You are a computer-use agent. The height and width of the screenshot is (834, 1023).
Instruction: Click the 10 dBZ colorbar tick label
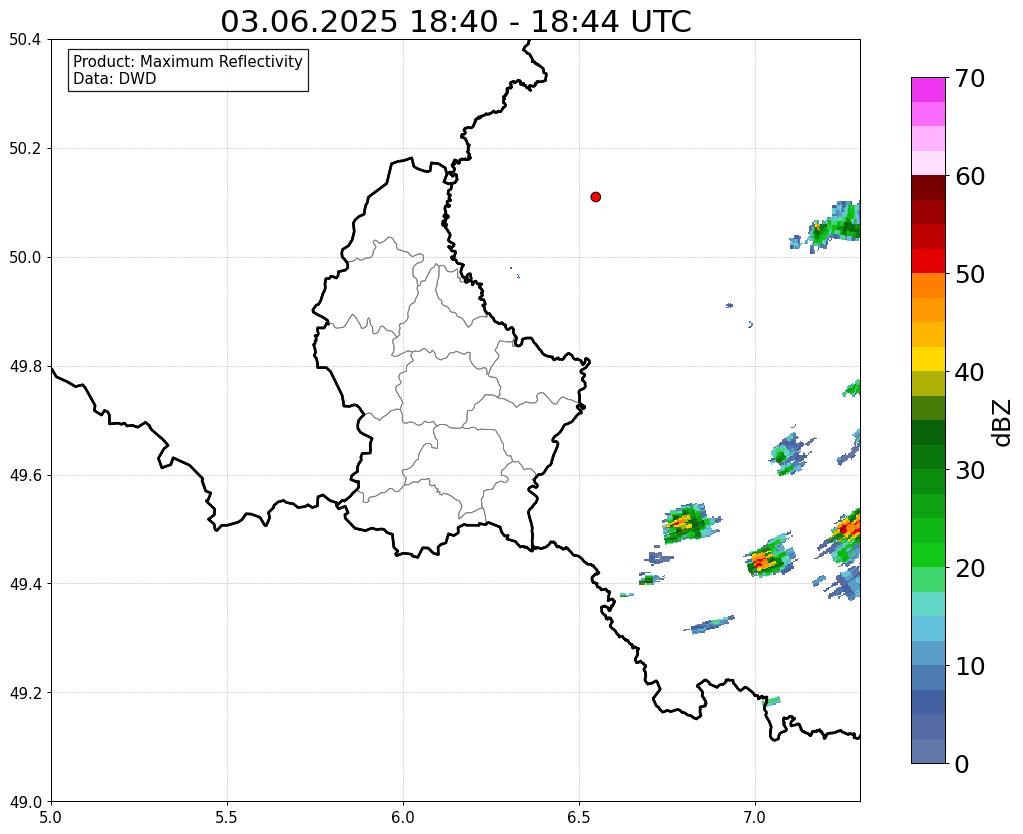point(970,665)
